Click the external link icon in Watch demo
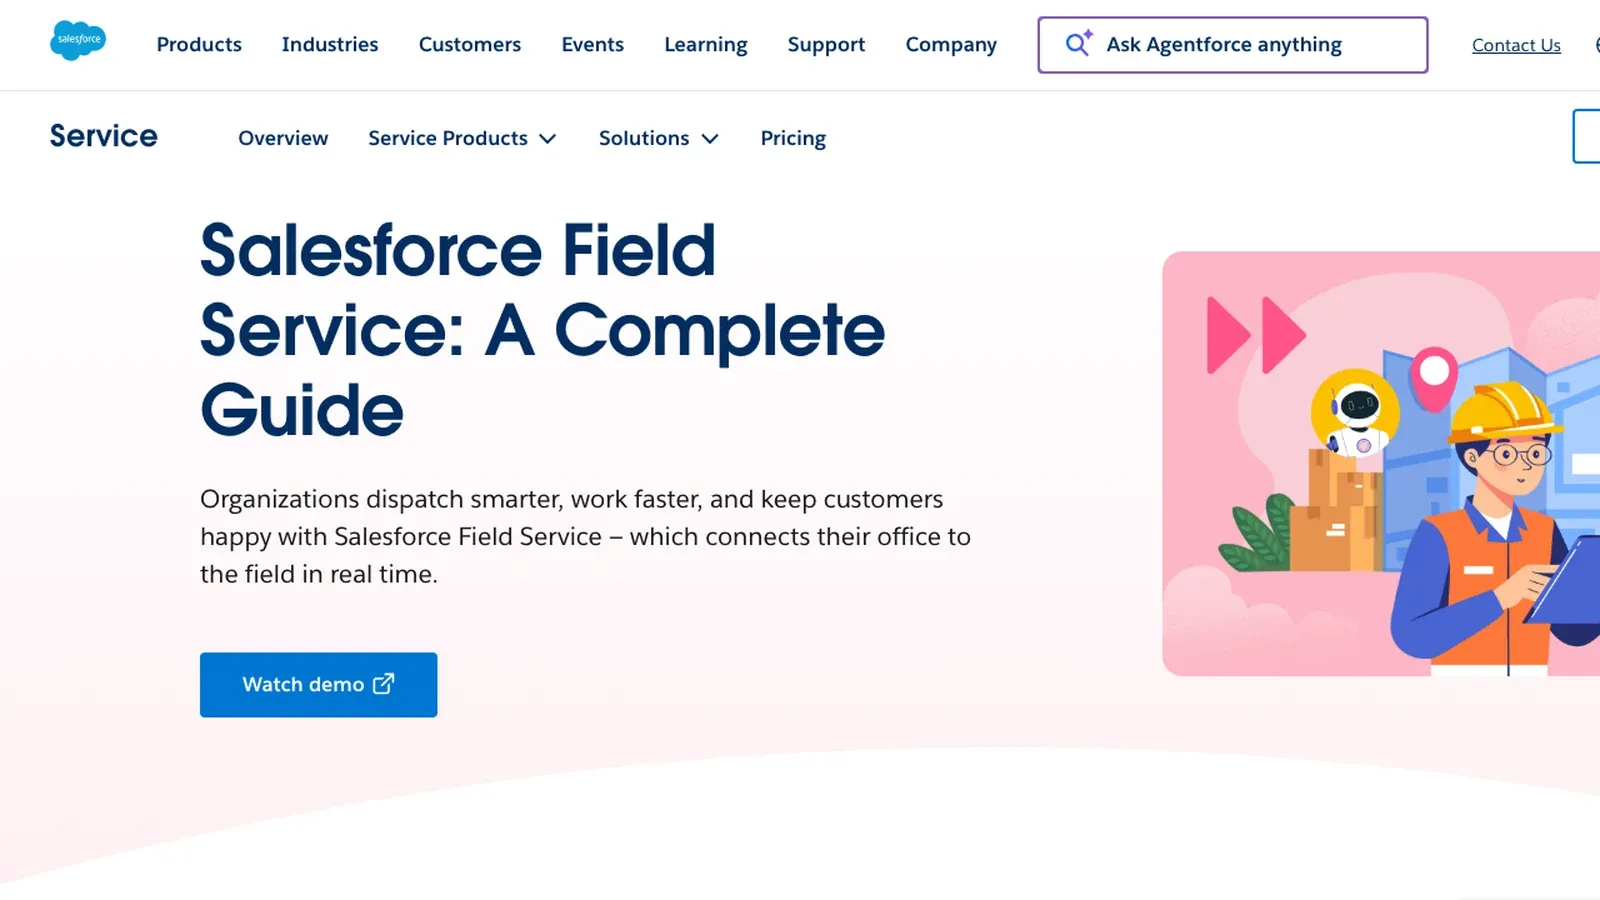 (384, 684)
